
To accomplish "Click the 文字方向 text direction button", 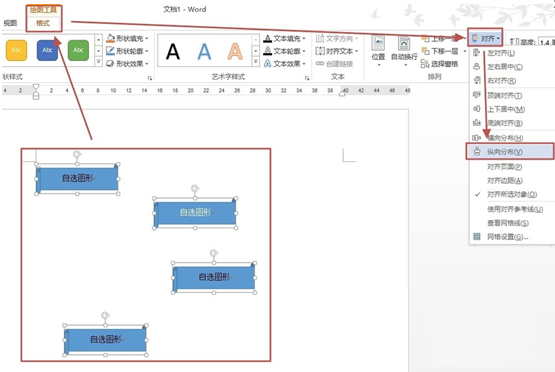I will (x=337, y=38).
